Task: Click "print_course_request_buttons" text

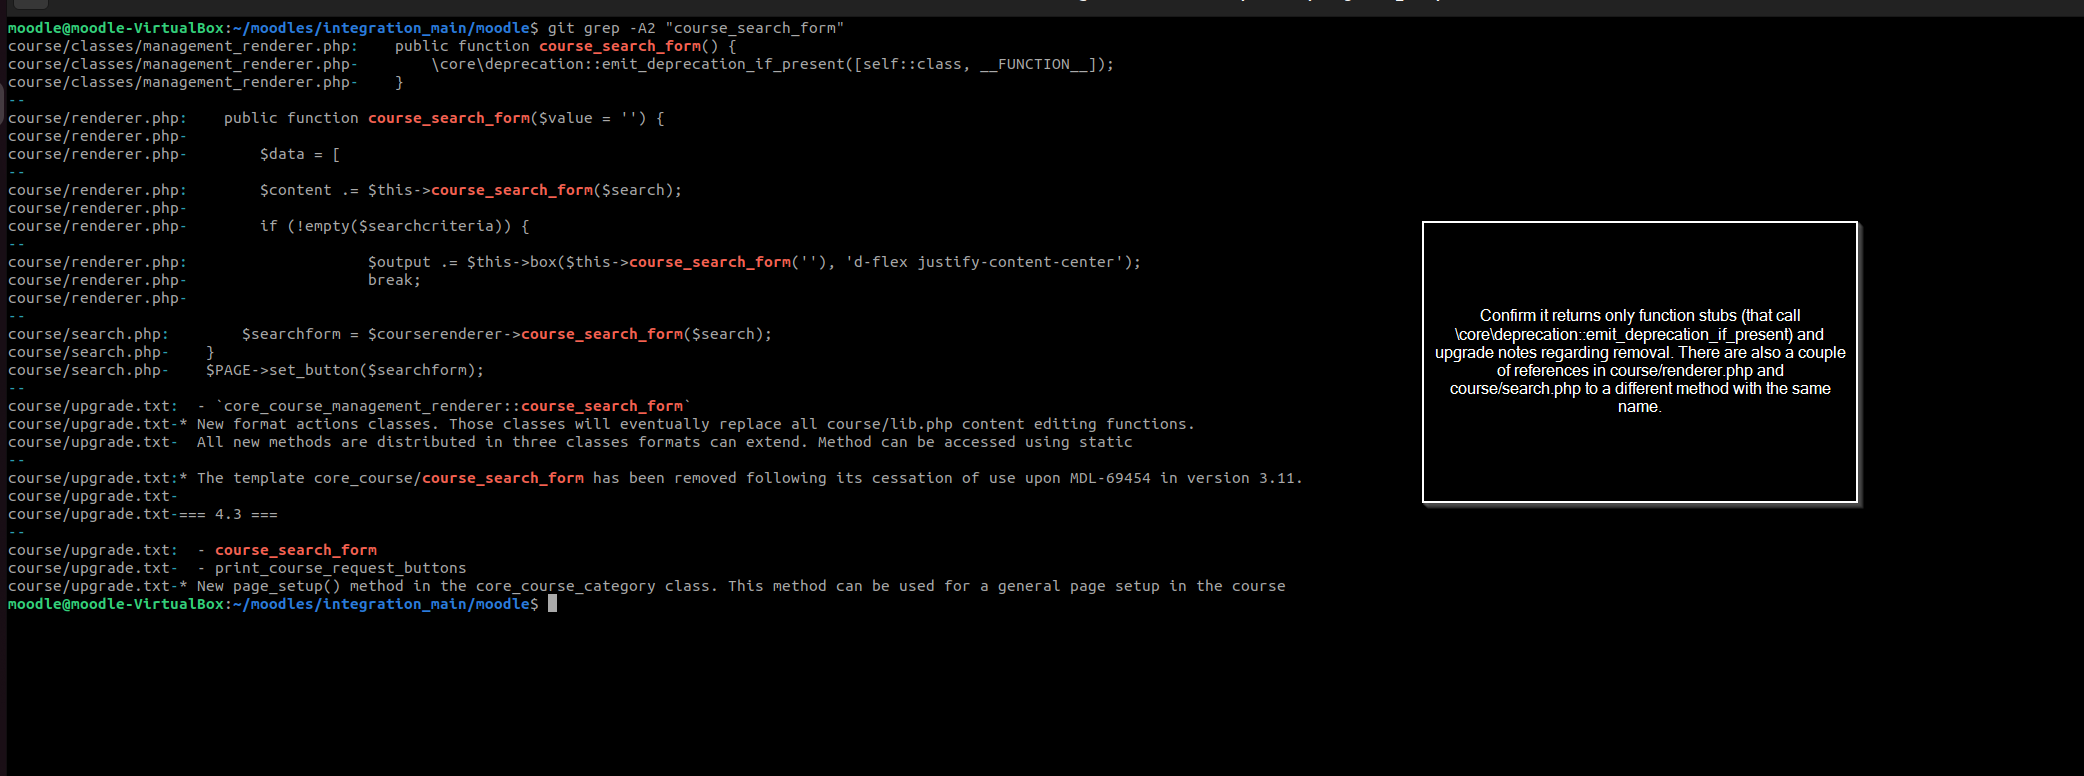Action: 341,568
